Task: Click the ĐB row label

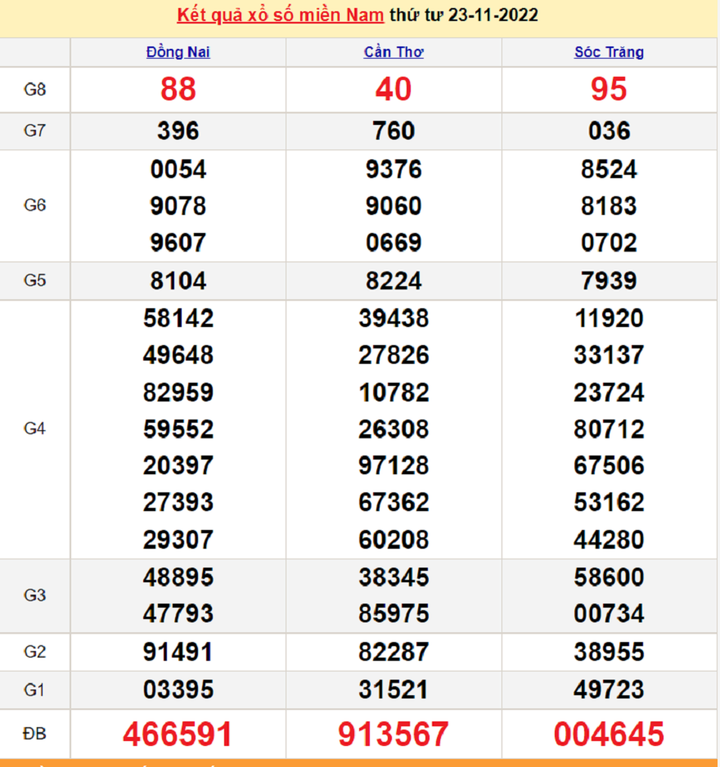Action: point(35,734)
